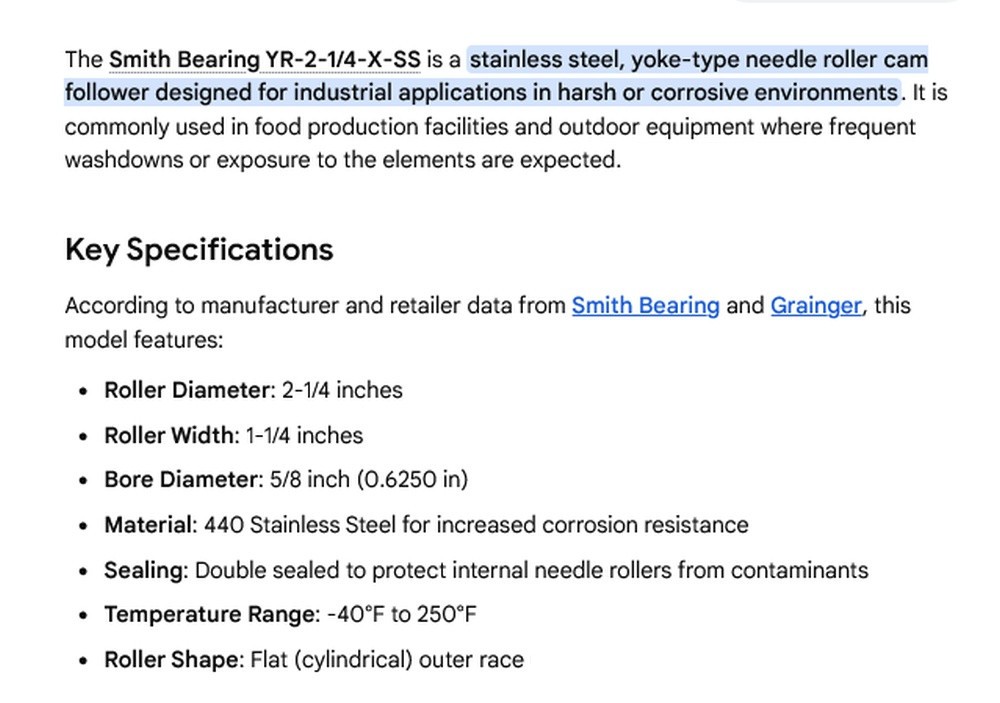Click the "washdowns or exposure" sentence
Image resolution: width=1000 pixels, height=703 pixels.
tap(342, 159)
